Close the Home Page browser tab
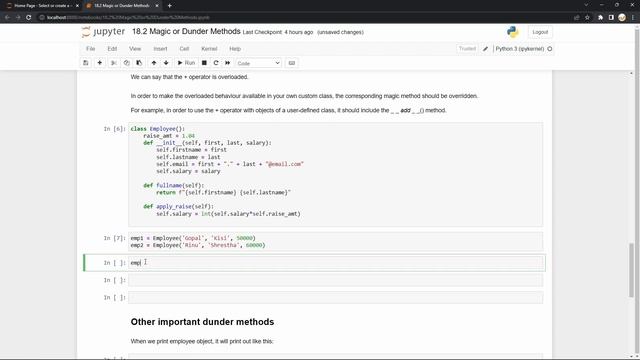Image resolution: width=640 pixels, height=360 pixels. [x=77, y=6]
